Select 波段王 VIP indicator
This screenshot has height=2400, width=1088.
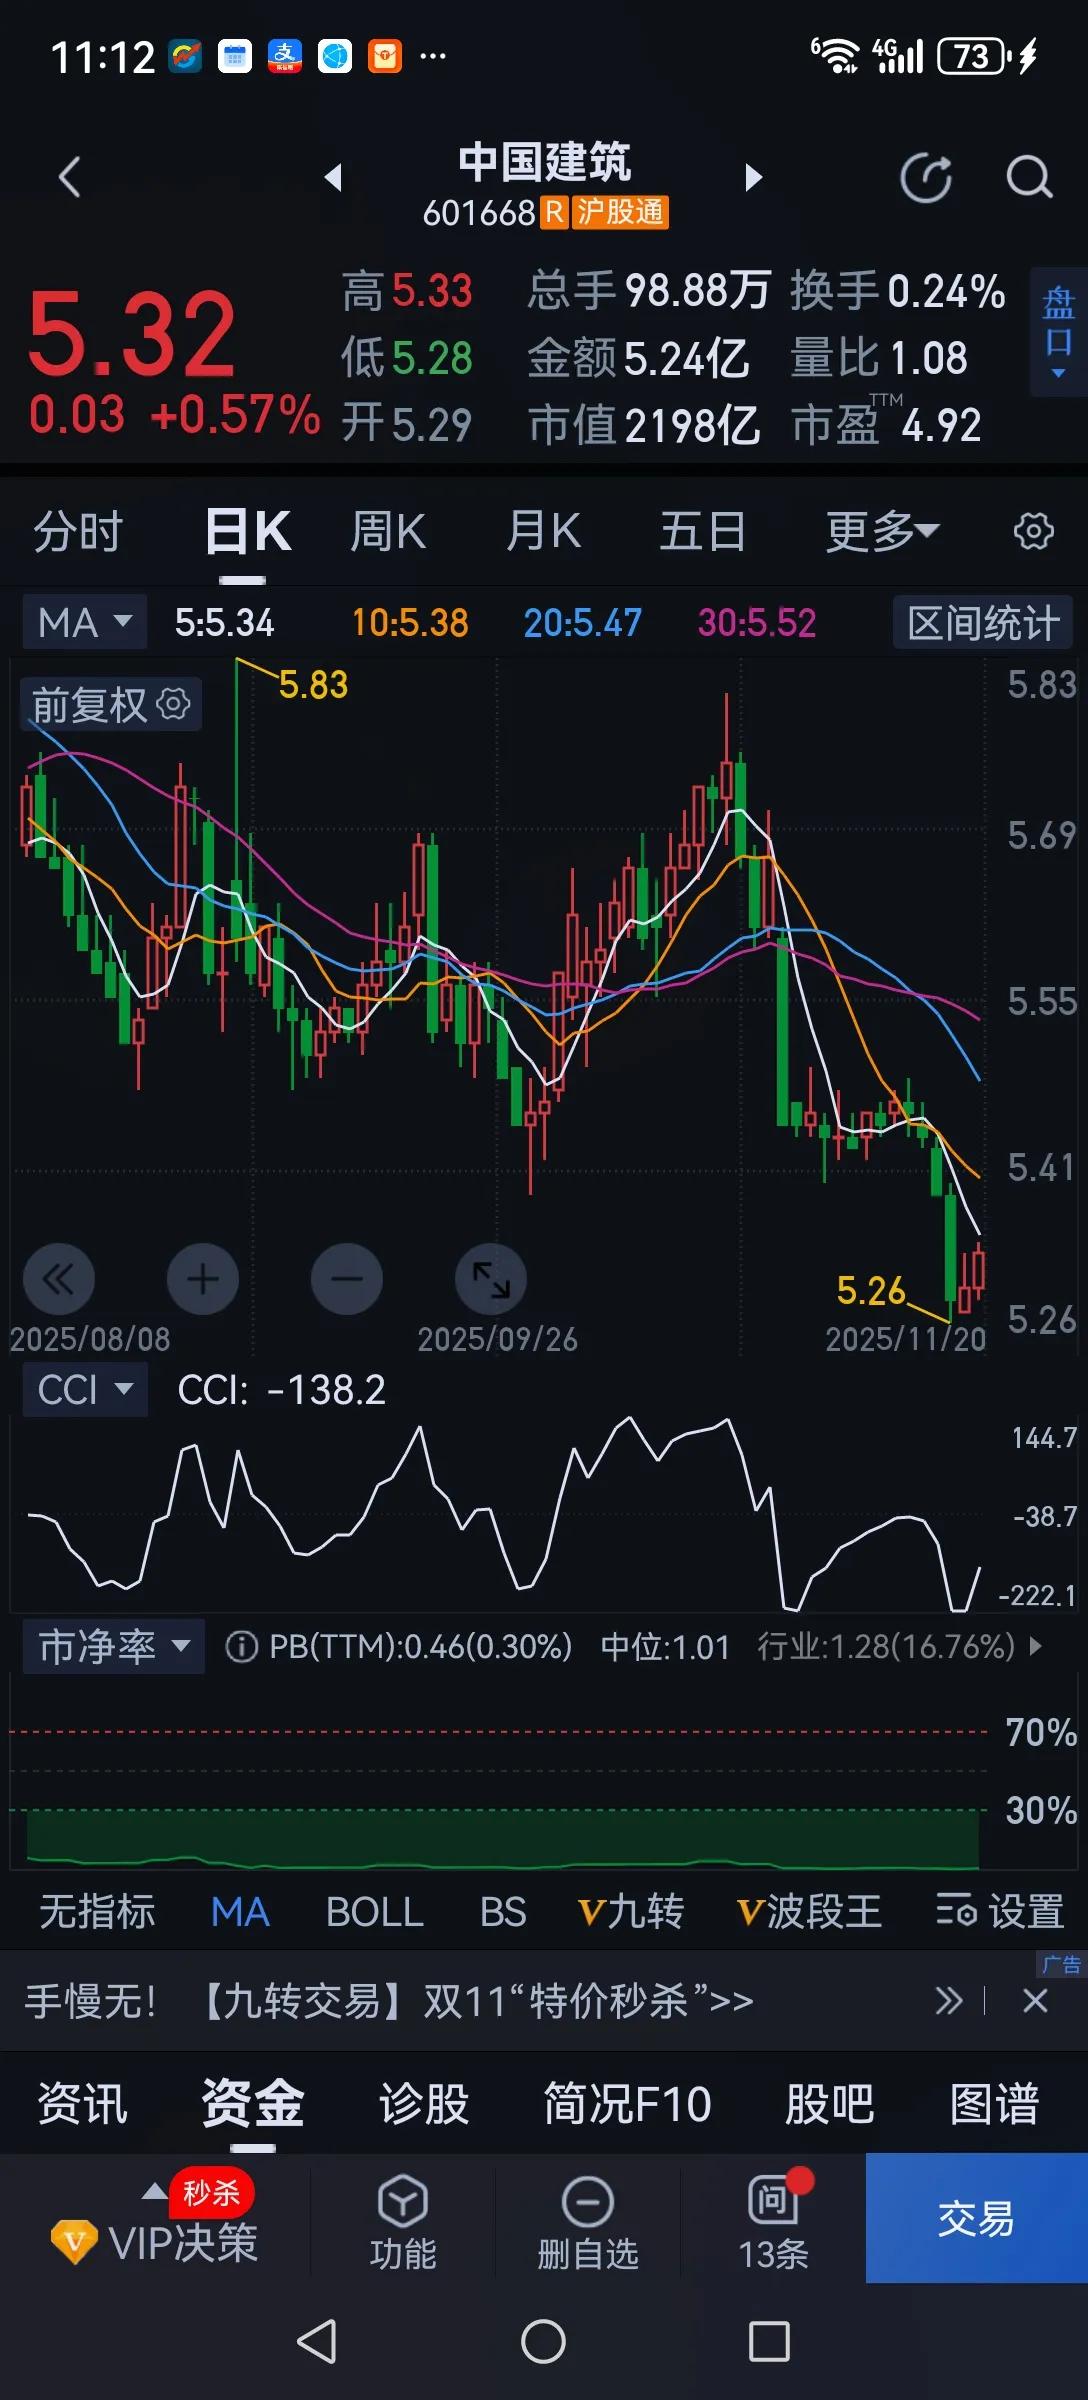[x=809, y=1911]
